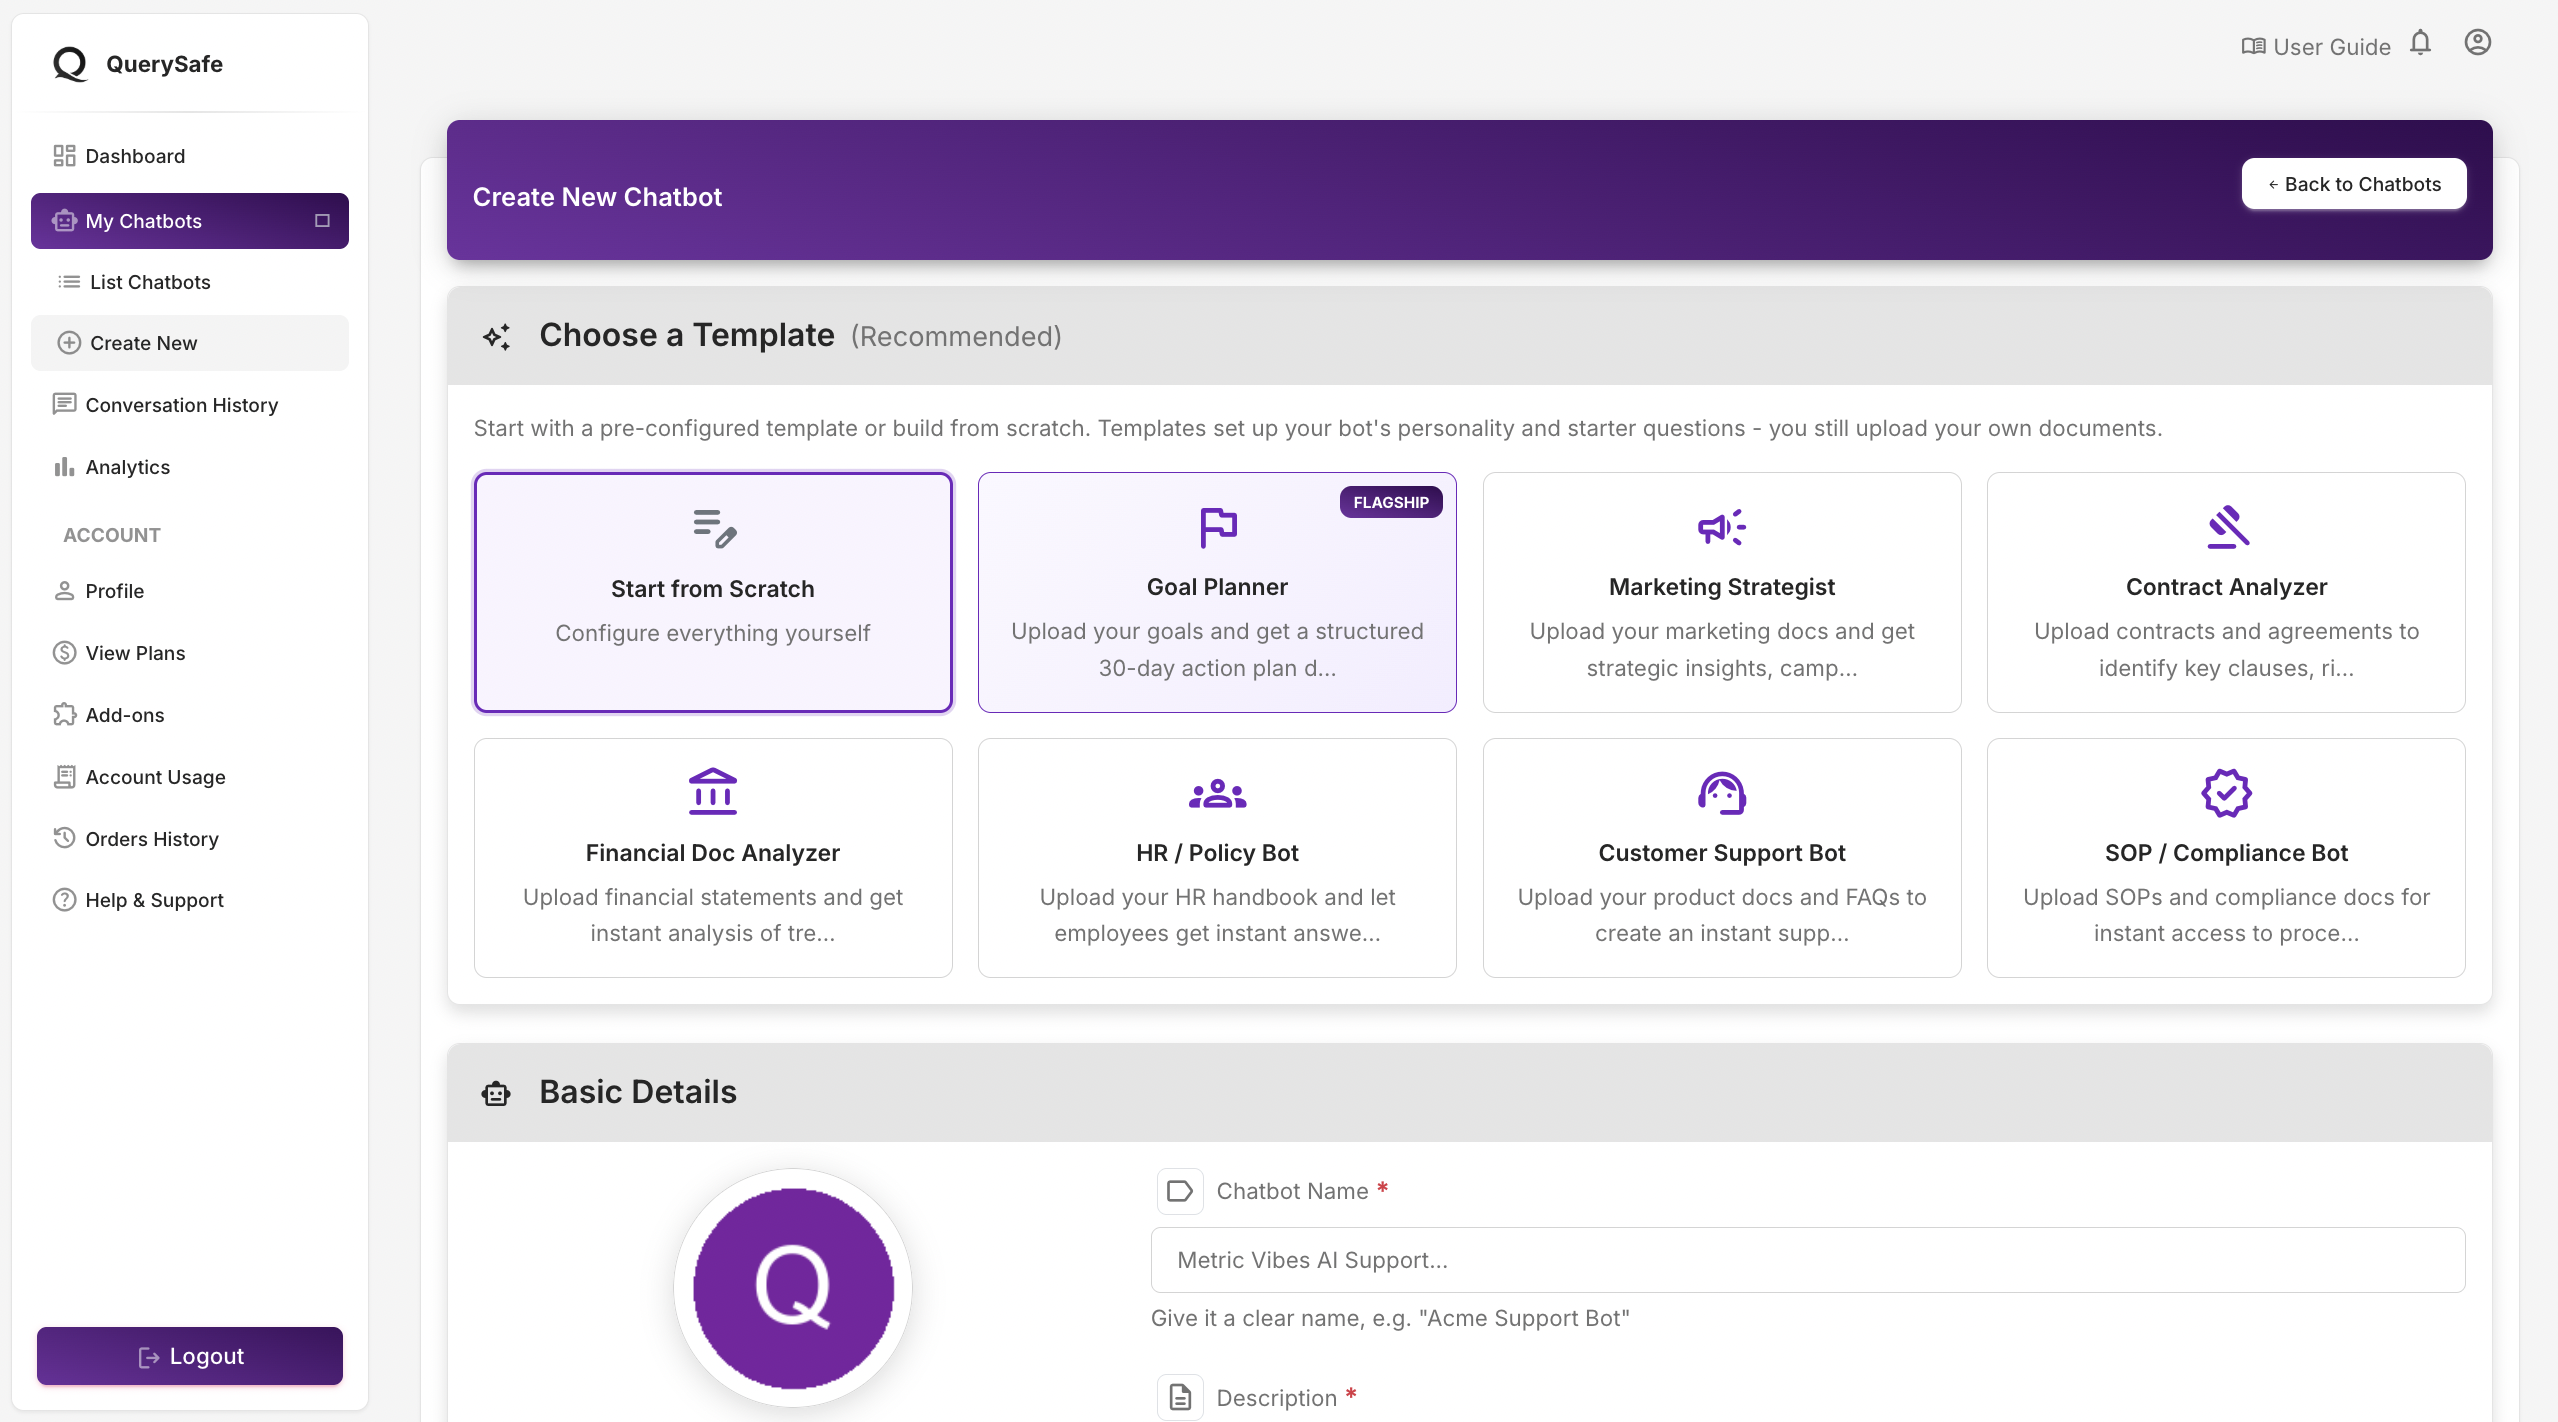
Task: Select the Create New plus icon
Action: tap(67, 342)
